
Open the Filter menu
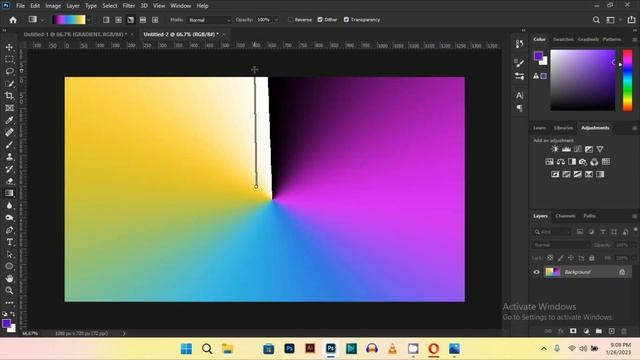(x=129, y=6)
